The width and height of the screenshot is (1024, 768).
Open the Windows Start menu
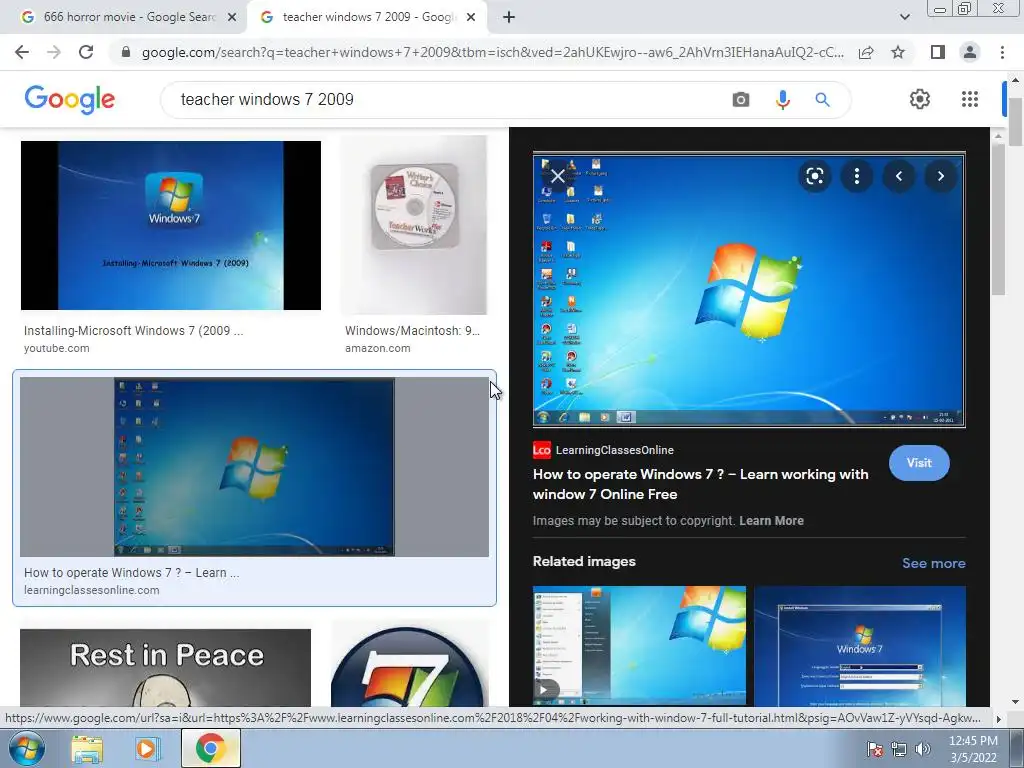27,748
